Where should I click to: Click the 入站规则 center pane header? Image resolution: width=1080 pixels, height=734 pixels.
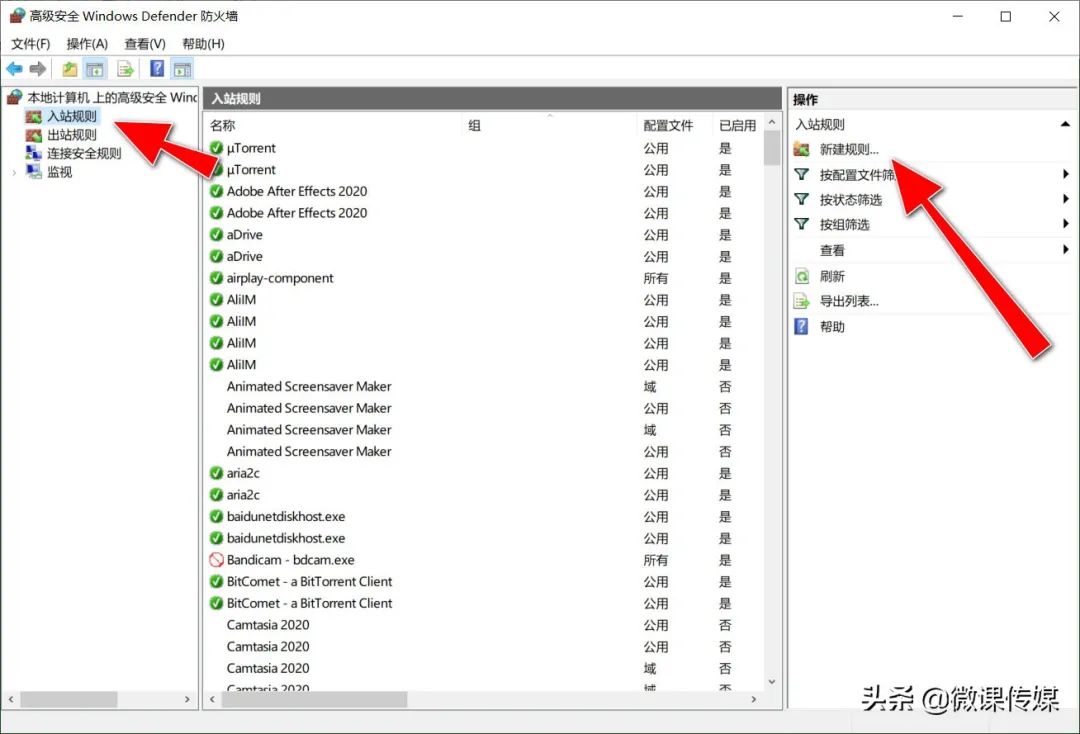(x=492, y=98)
